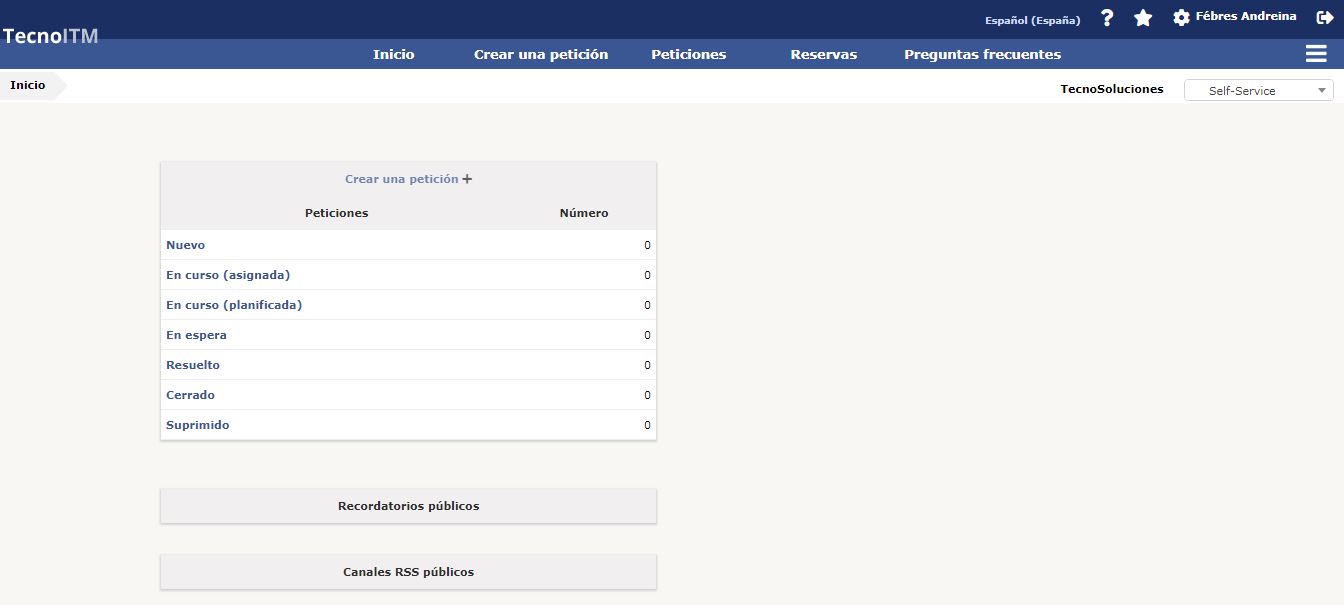Open the hamburger menu icon
The width and height of the screenshot is (1344, 605).
(1315, 54)
